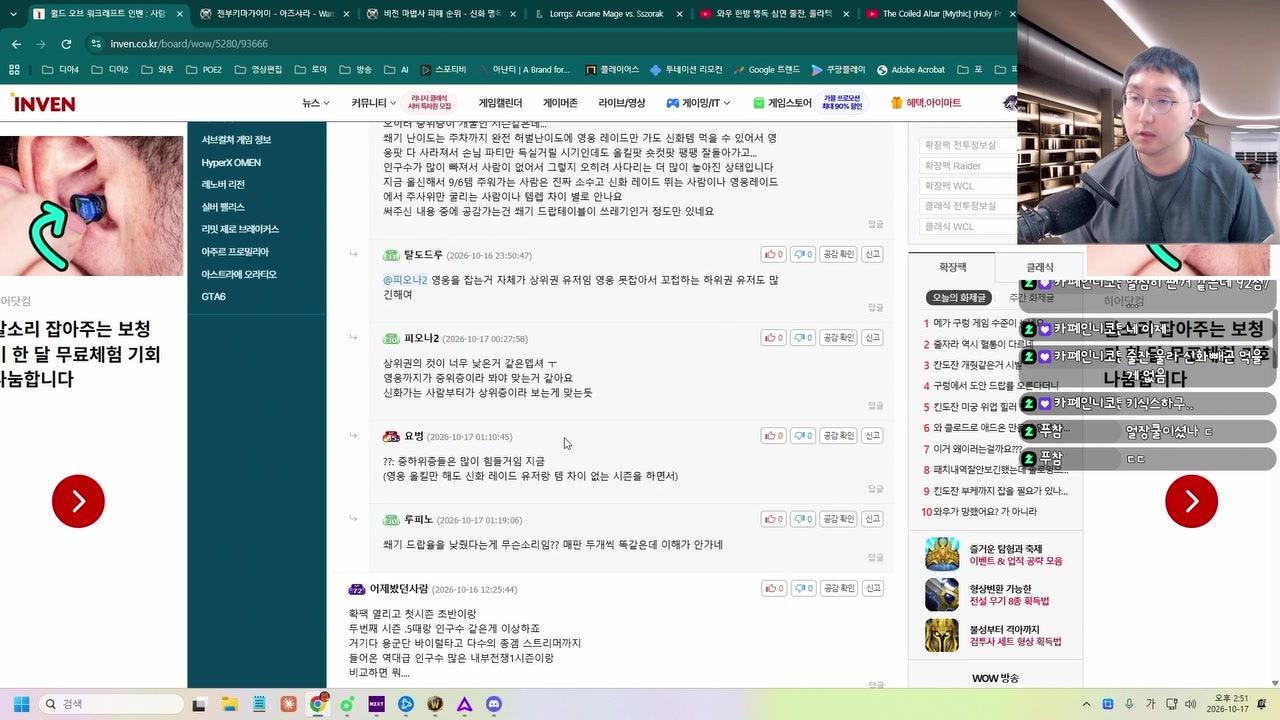Report the 요빙 comment with 신고
This screenshot has height=720, width=1280.
872,436
